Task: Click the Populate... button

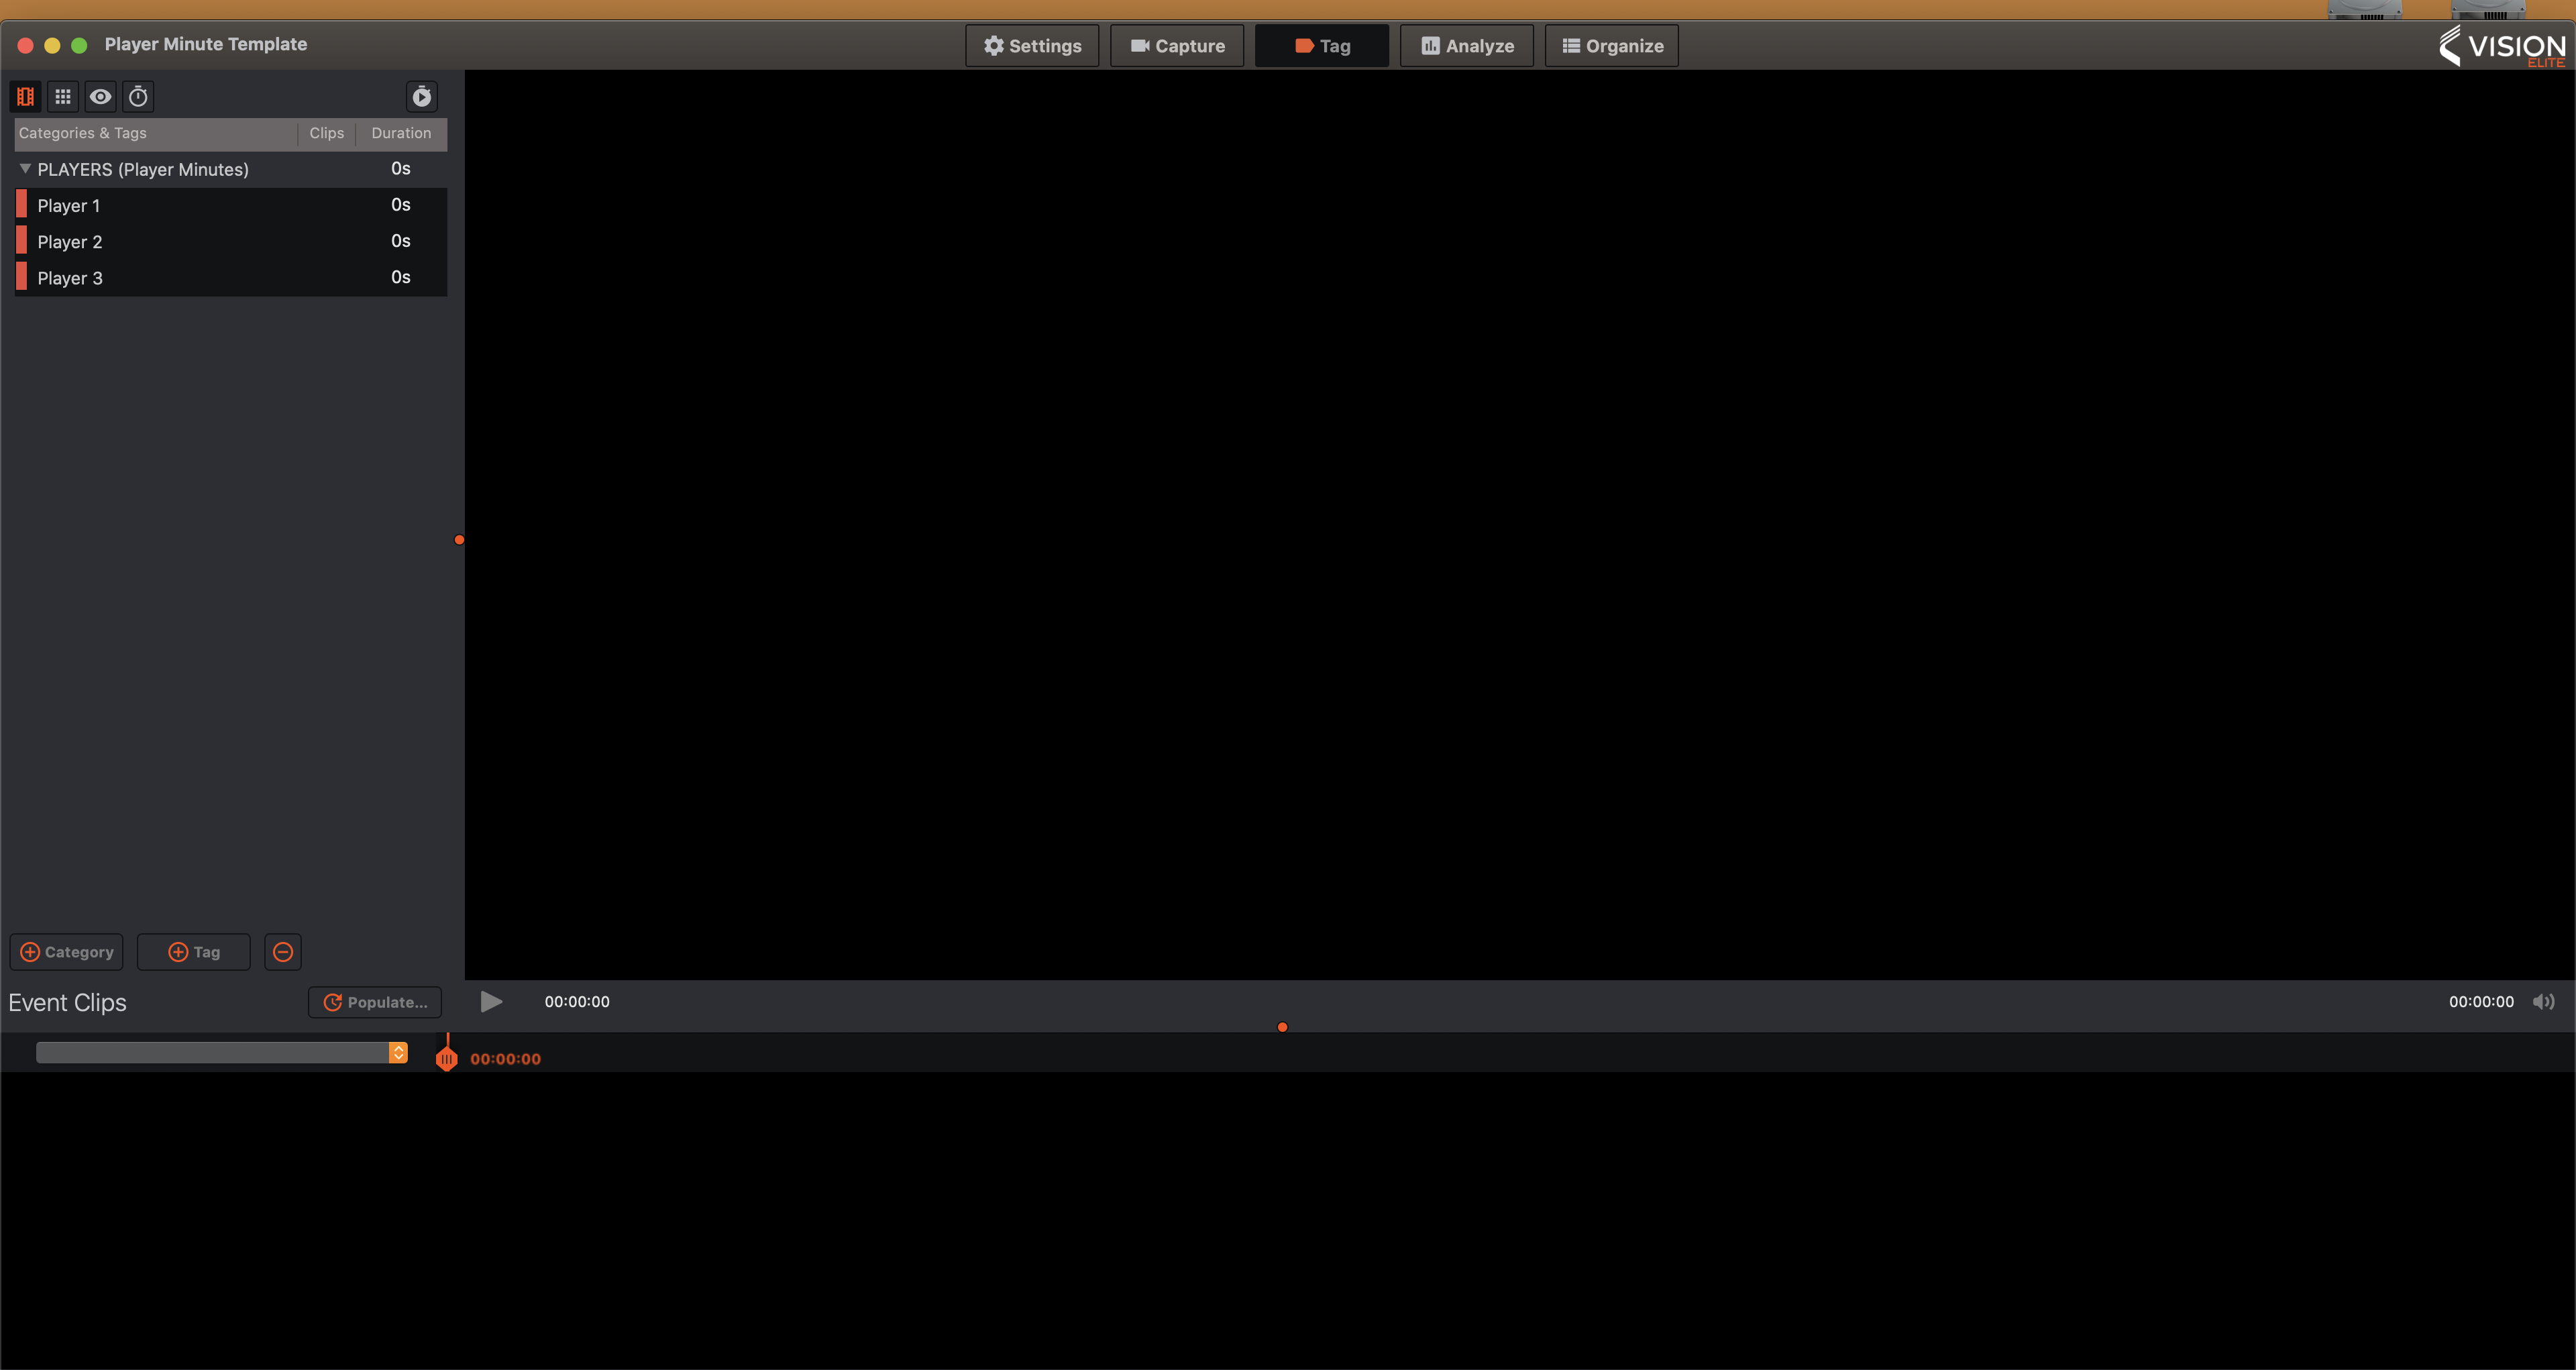Action: 375,1002
